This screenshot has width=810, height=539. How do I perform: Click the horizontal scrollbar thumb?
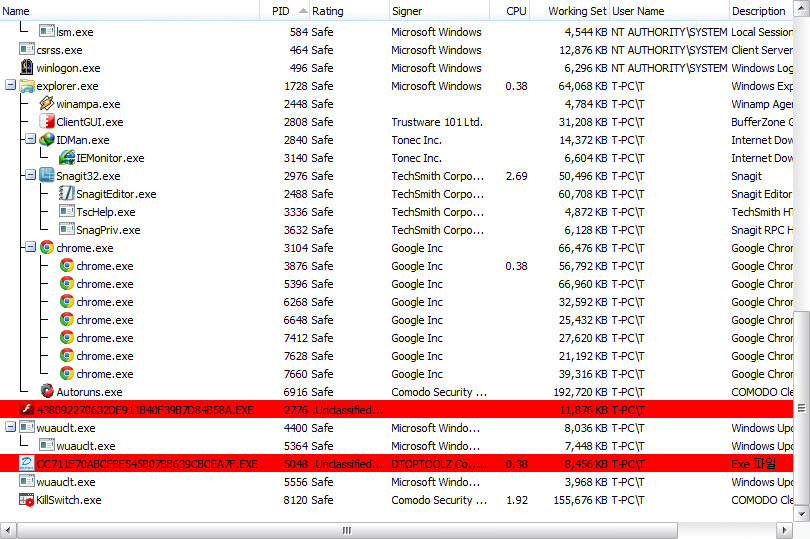pos(347,530)
